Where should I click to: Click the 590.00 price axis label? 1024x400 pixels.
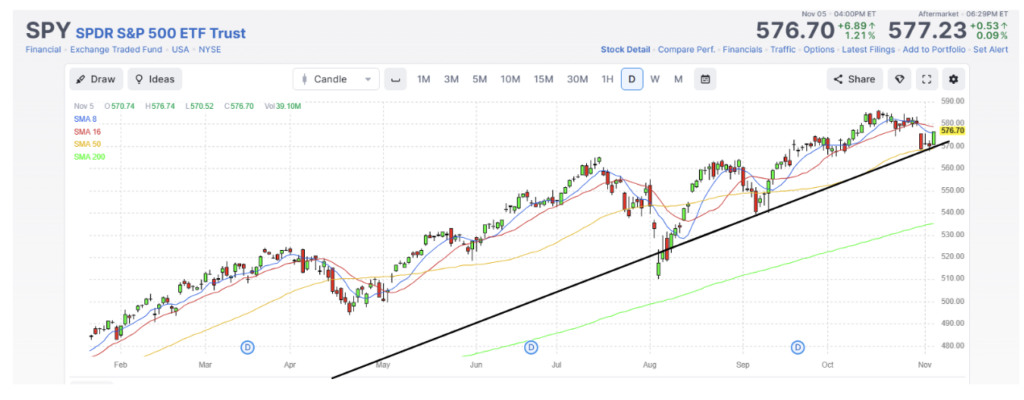953,101
